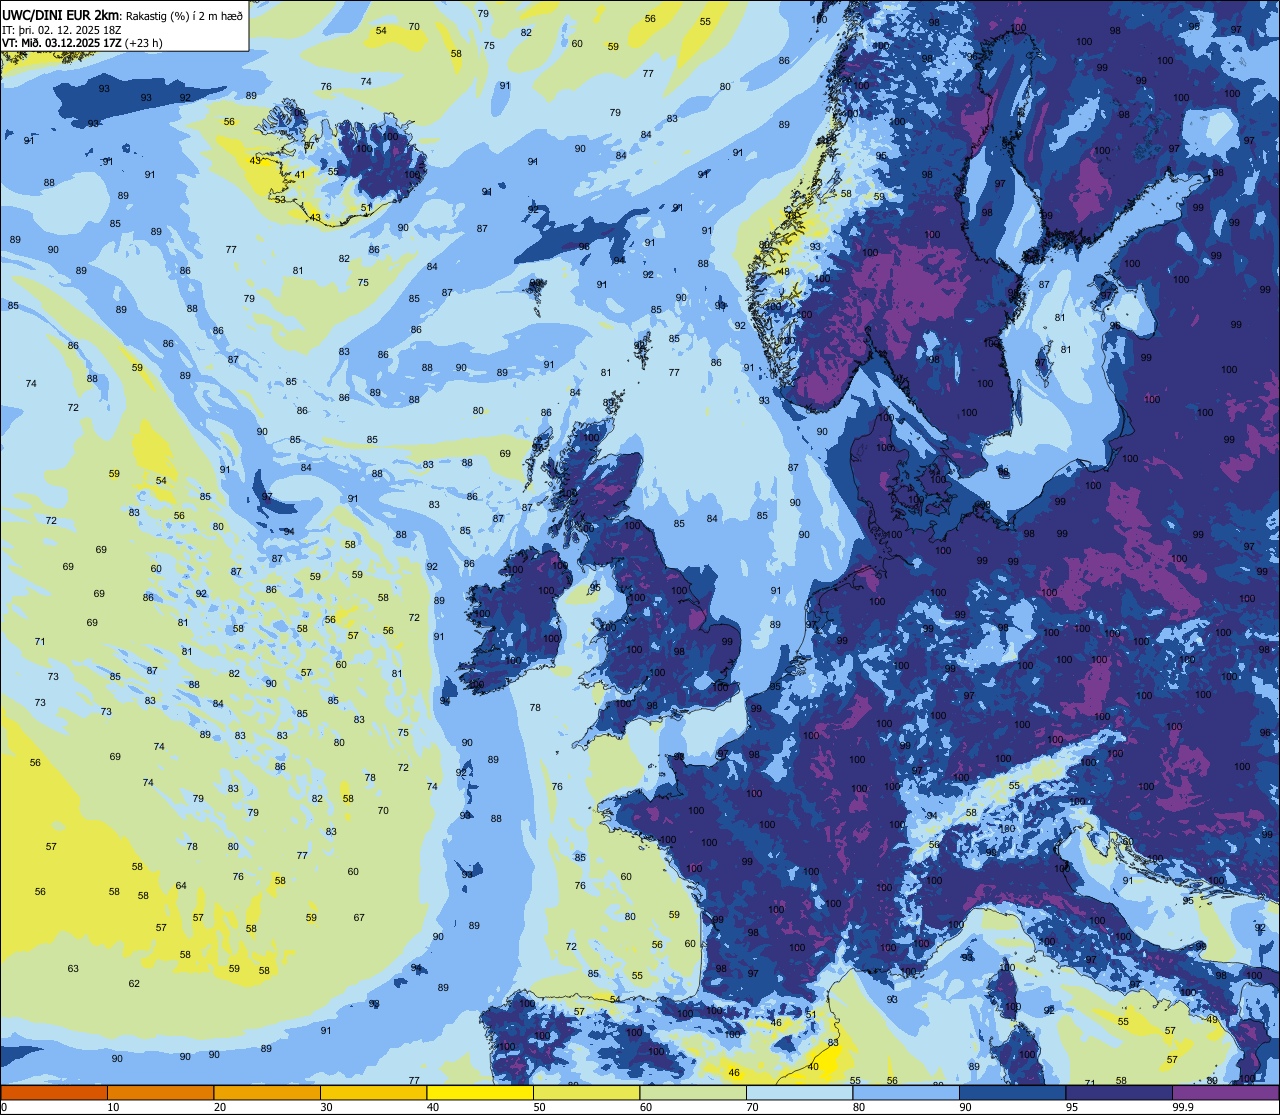Select the bright yellow 40–50 legend swatch
This screenshot has width=1280, height=1115.
[x=480, y=1093]
